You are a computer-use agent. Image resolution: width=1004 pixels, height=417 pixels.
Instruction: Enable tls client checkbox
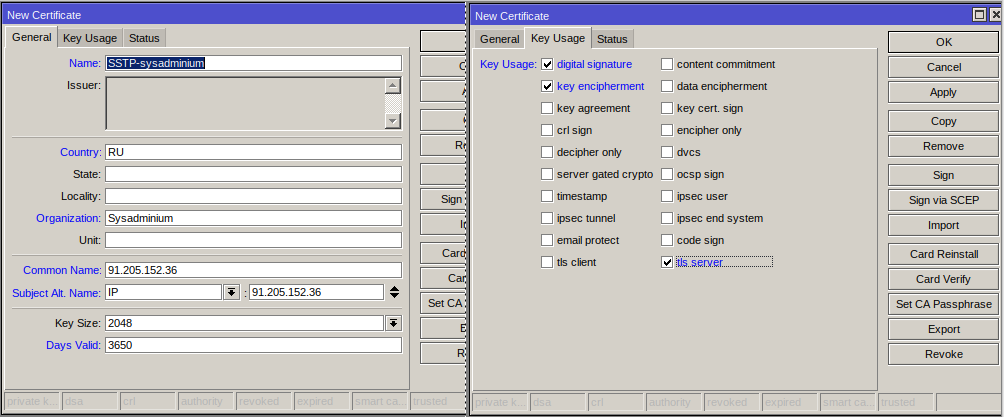(x=547, y=262)
